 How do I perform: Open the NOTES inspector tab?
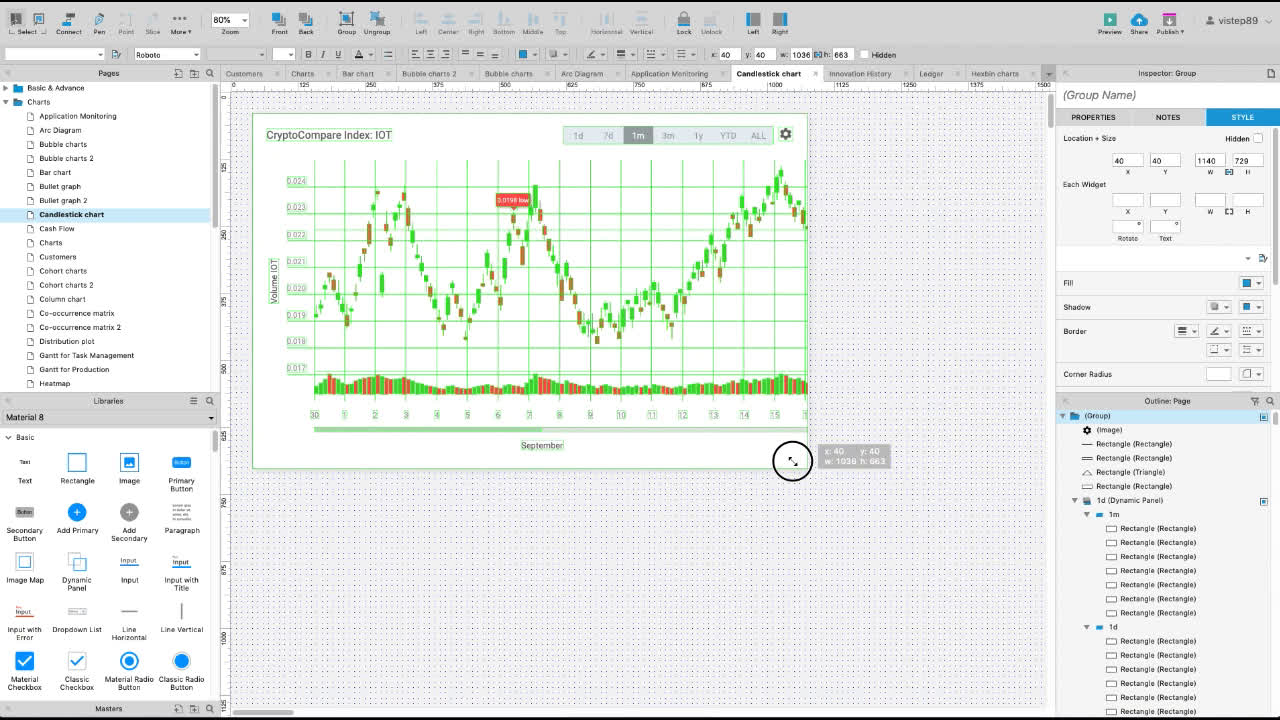click(1168, 117)
